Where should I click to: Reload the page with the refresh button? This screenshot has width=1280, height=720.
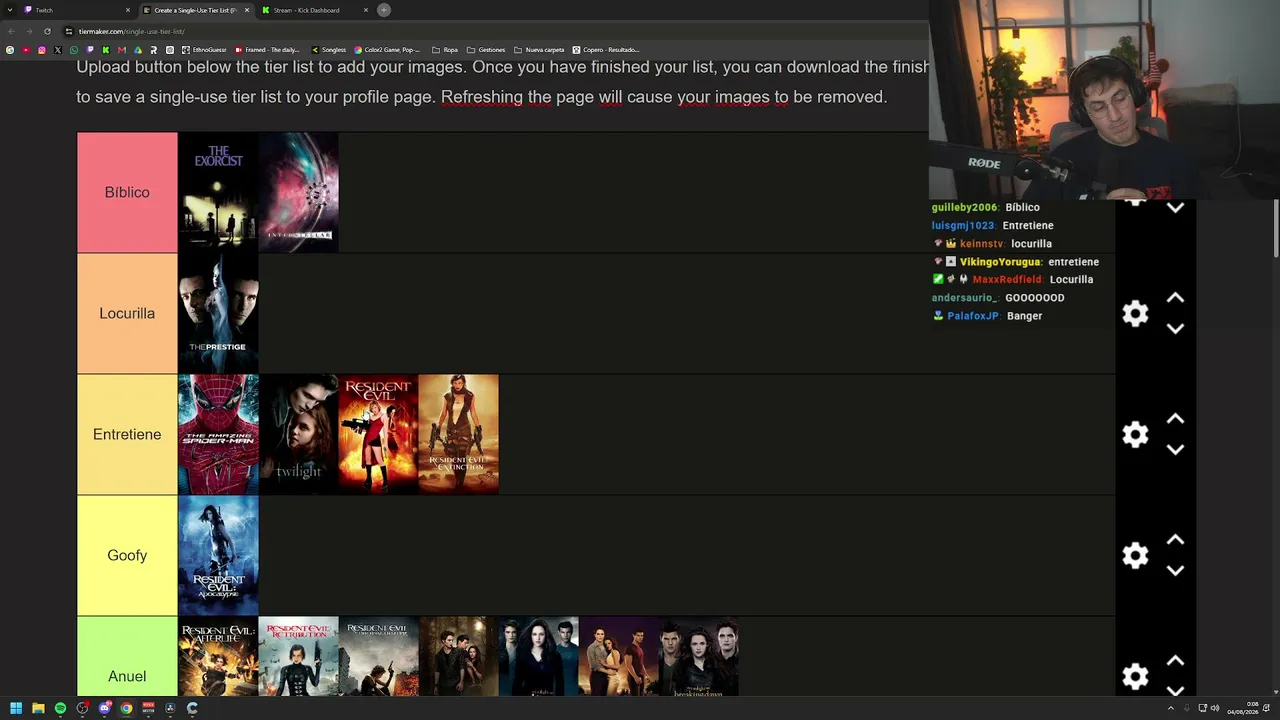point(47,31)
